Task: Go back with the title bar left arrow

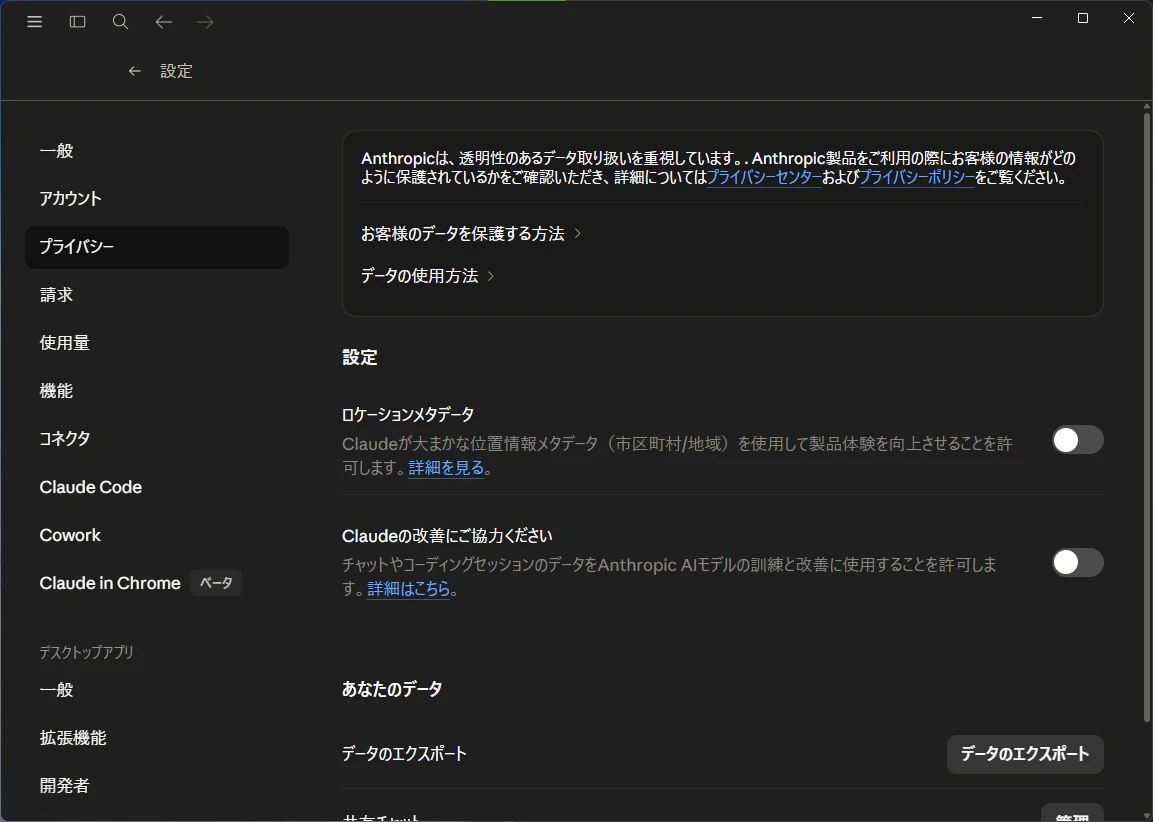Action: (x=163, y=22)
